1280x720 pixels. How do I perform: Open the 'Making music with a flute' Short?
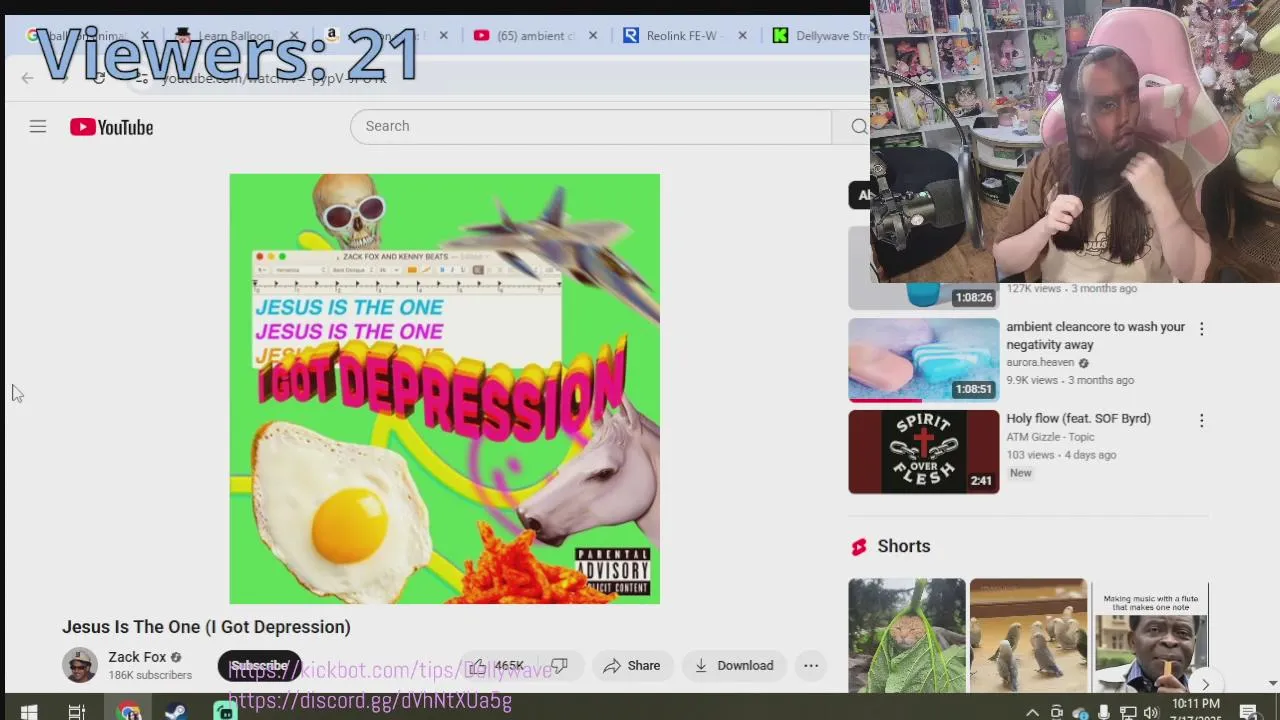coord(1150,635)
